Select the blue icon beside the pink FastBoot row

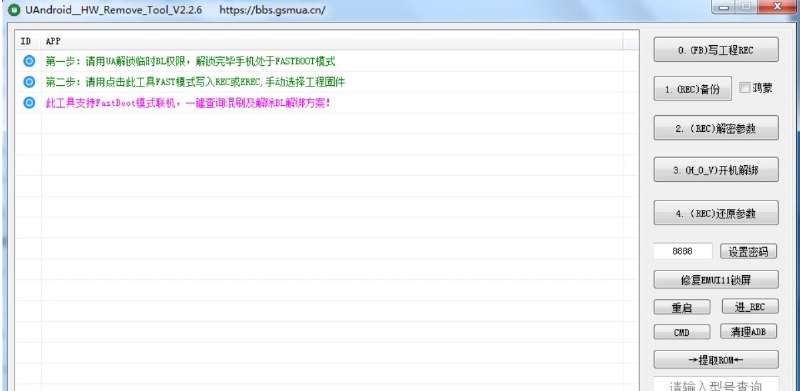(29, 103)
